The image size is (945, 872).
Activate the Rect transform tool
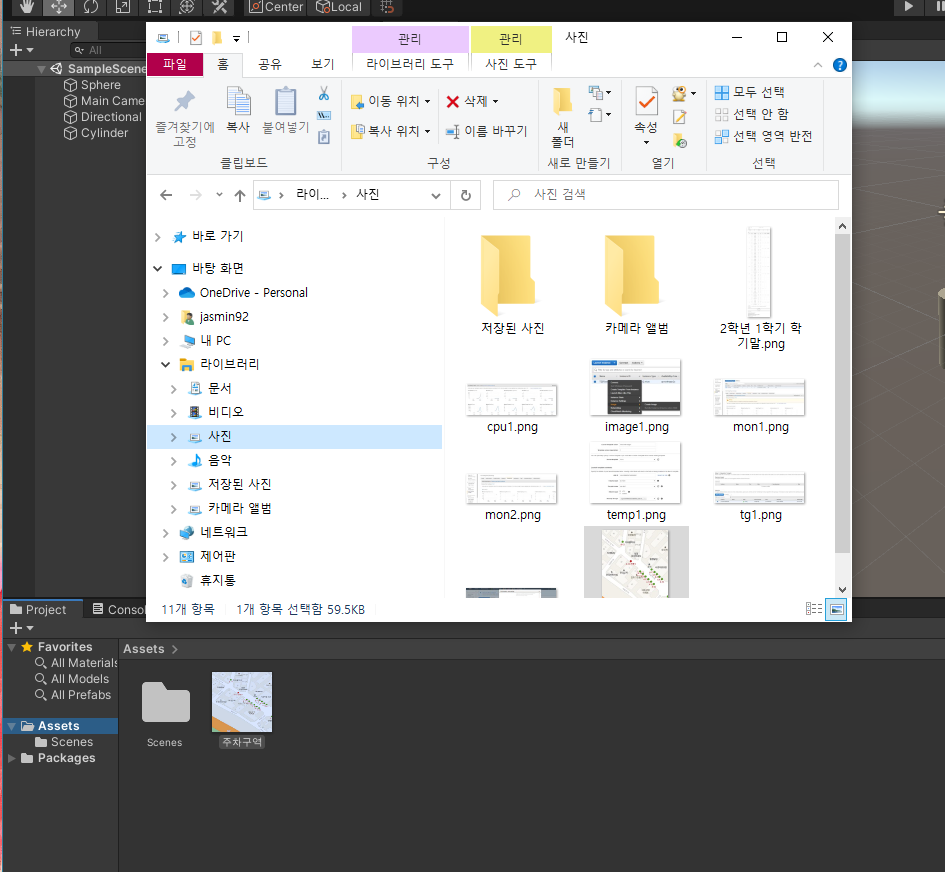tap(153, 8)
